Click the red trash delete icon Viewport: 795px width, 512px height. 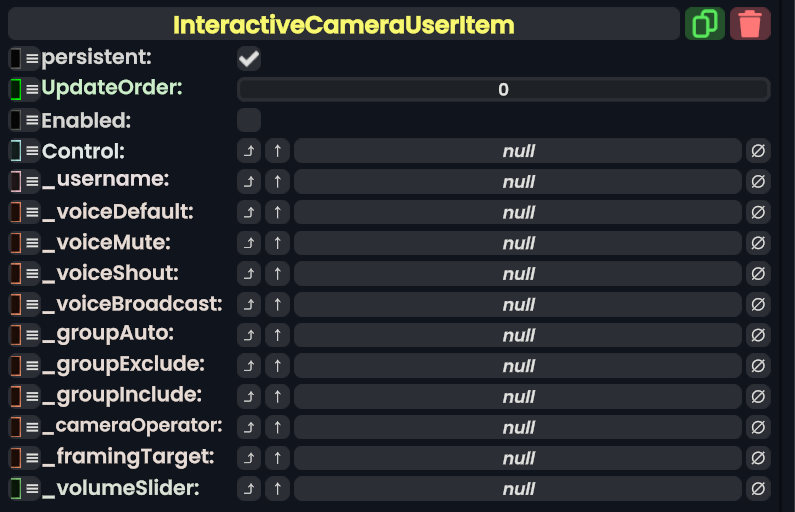coord(750,24)
